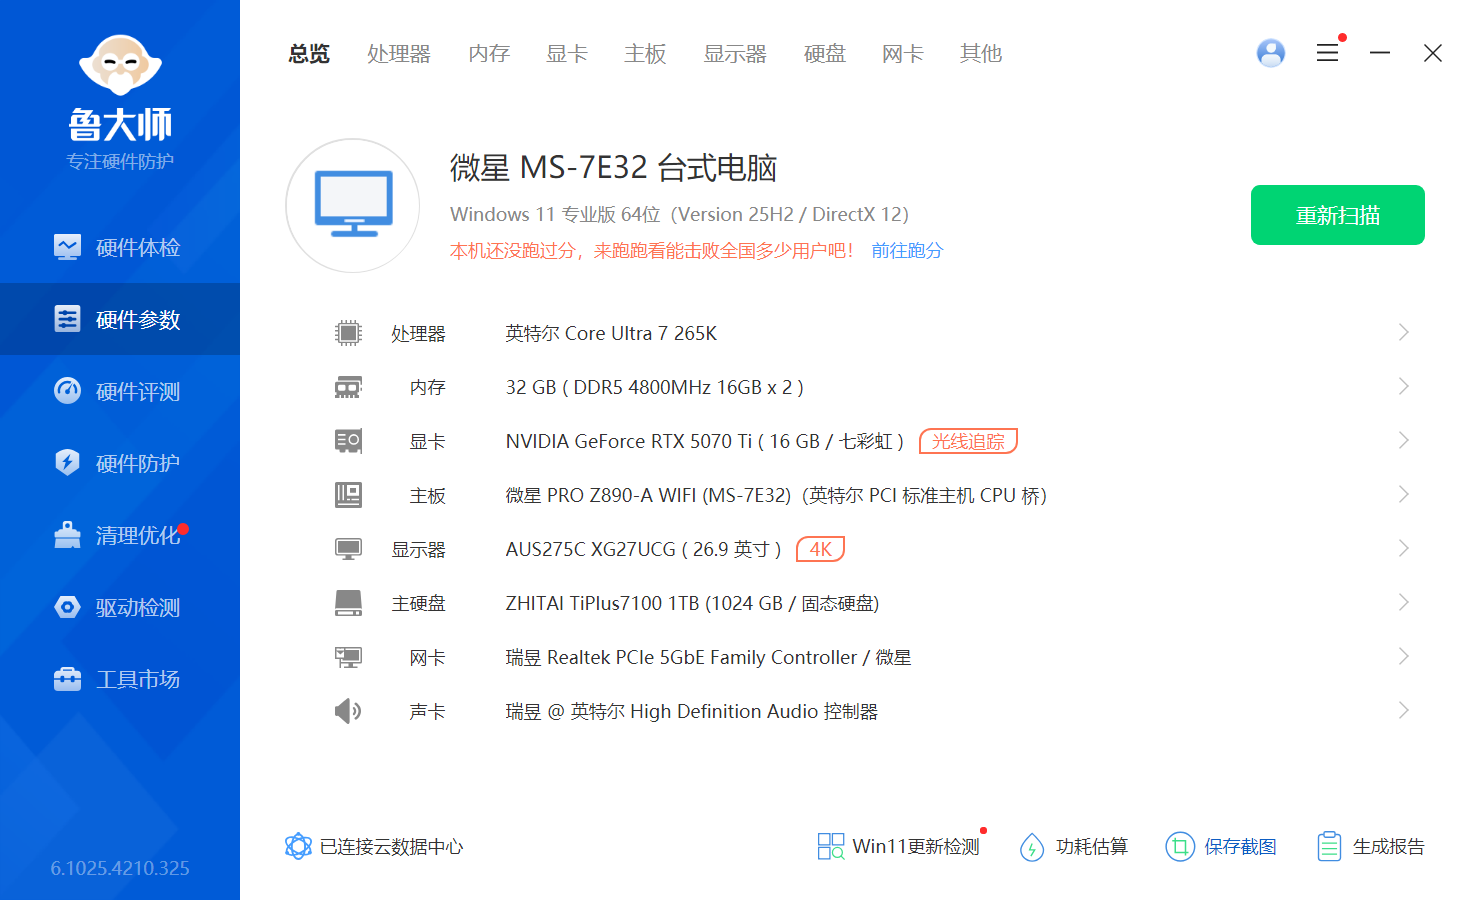The image size is (1470, 900).
Task: Generate a report via 生成报告 icon
Action: coord(1330,846)
